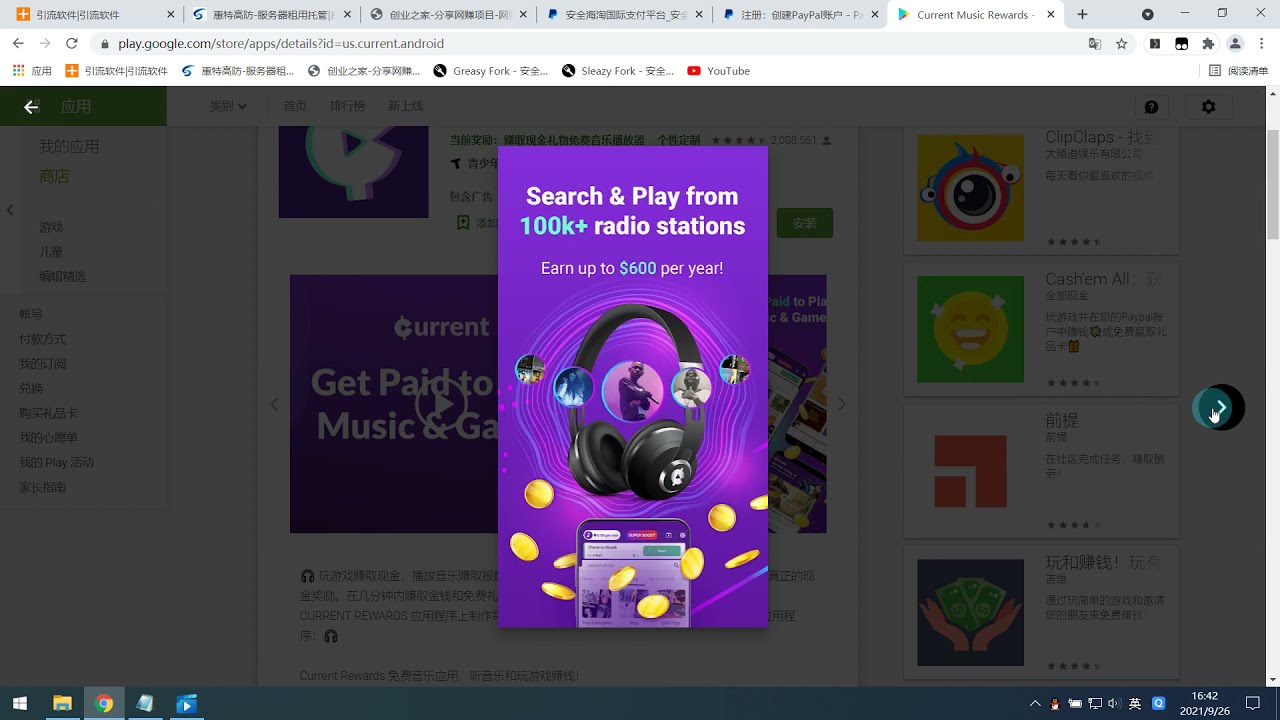Open the ClipClaps app thumbnail
1280x720 pixels.
coord(970,187)
